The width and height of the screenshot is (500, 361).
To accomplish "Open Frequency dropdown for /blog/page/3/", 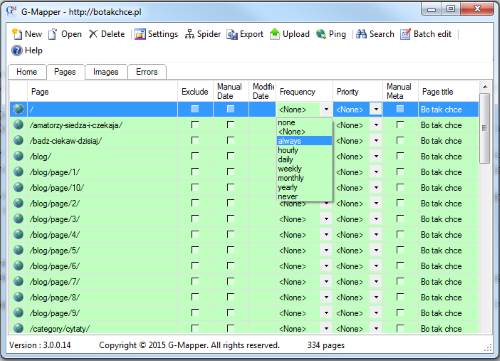I will [x=326, y=219].
